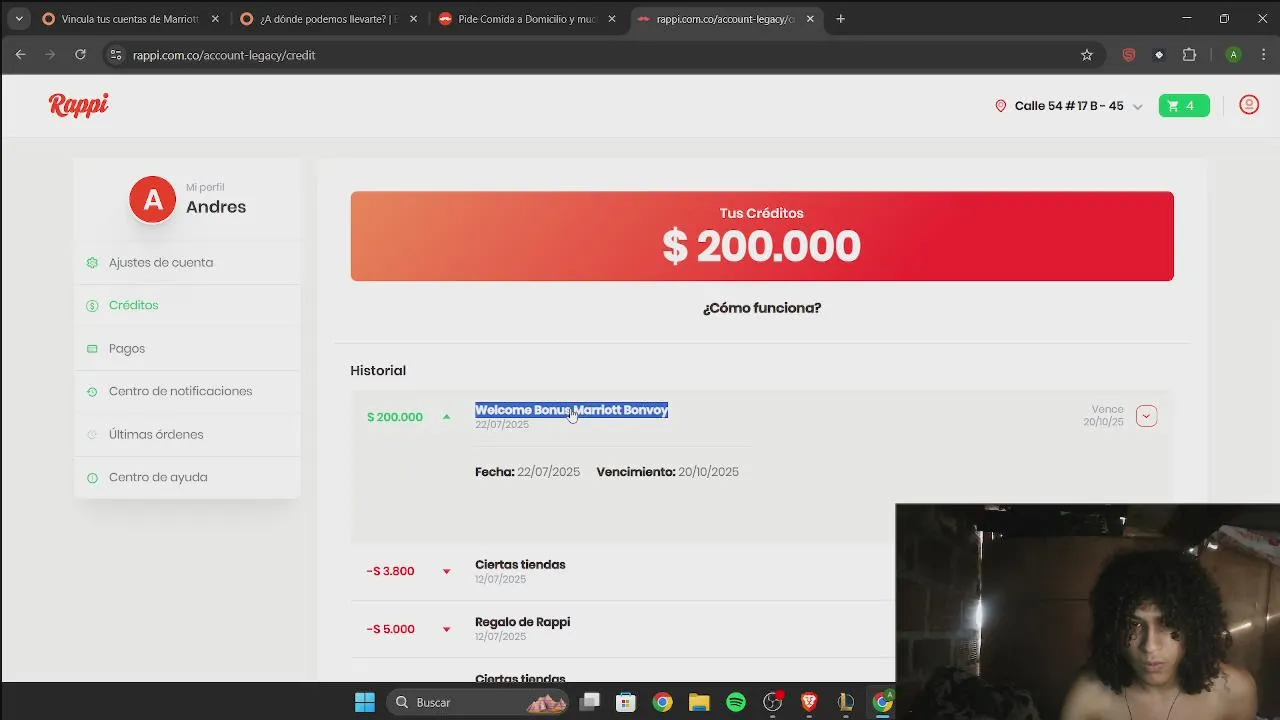Collapse the Welcome Bonus entry using the red chevron
Viewport: 1280px width, 720px height.
click(x=1146, y=416)
